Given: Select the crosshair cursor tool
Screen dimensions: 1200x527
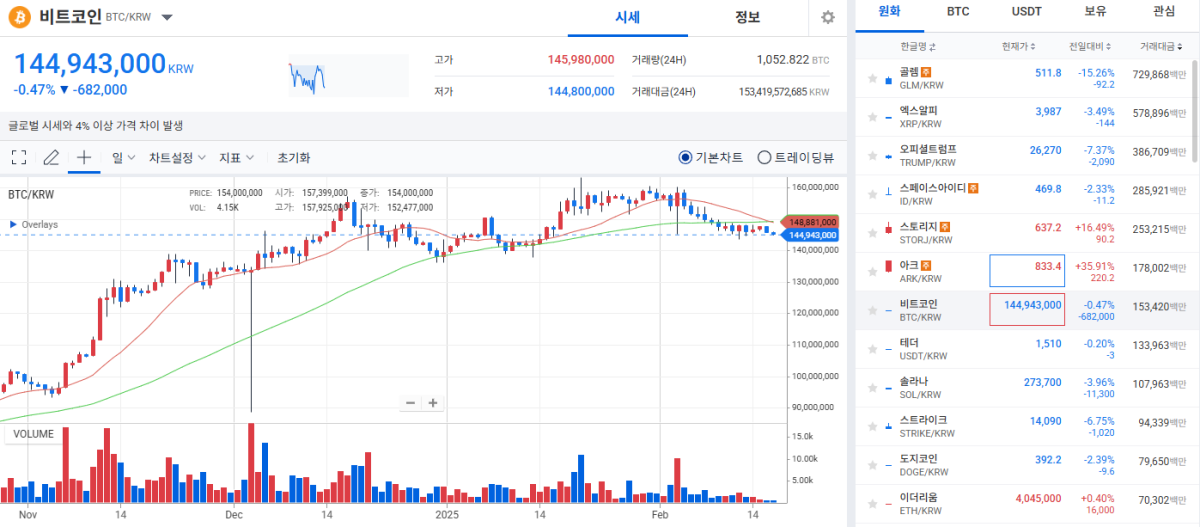Looking at the screenshot, I should click(84, 157).
